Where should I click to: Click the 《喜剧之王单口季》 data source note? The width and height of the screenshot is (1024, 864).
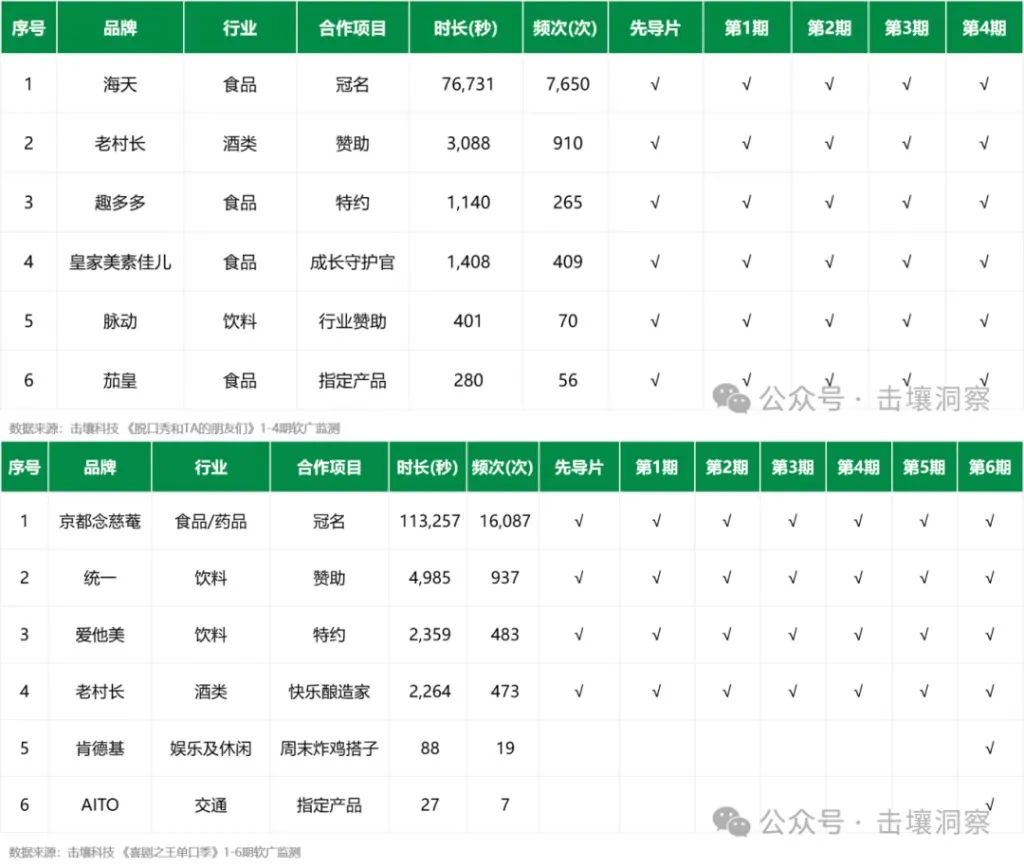pos(165,852)
